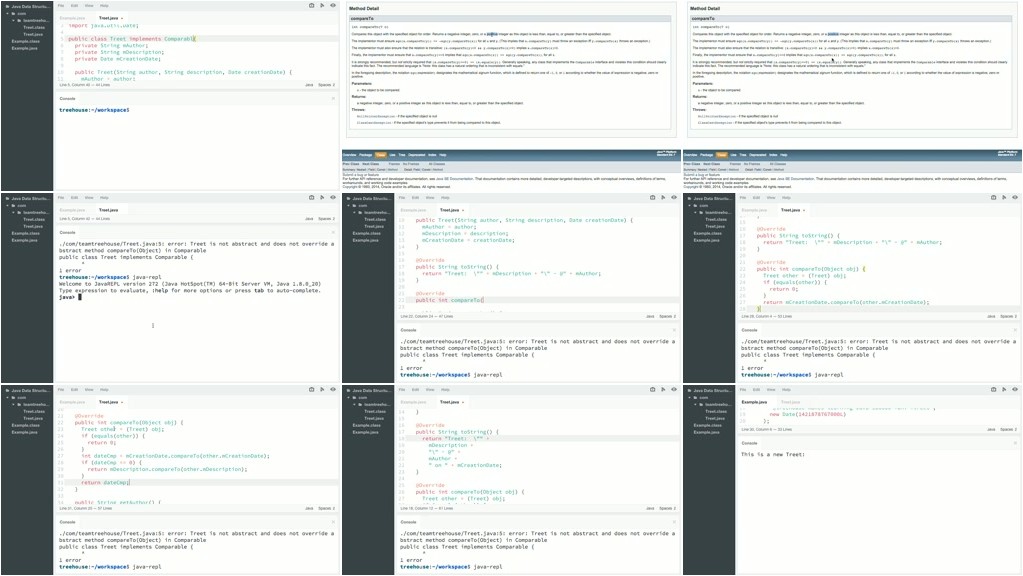Click fork icon in Comparable declaration frame
The image size is (1023, 576).
point(322,5)
